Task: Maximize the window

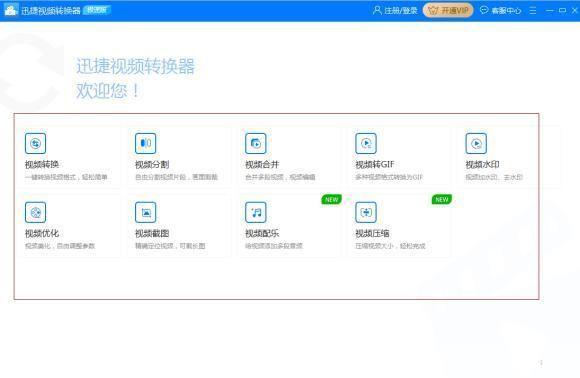Action: pos(562,10)
